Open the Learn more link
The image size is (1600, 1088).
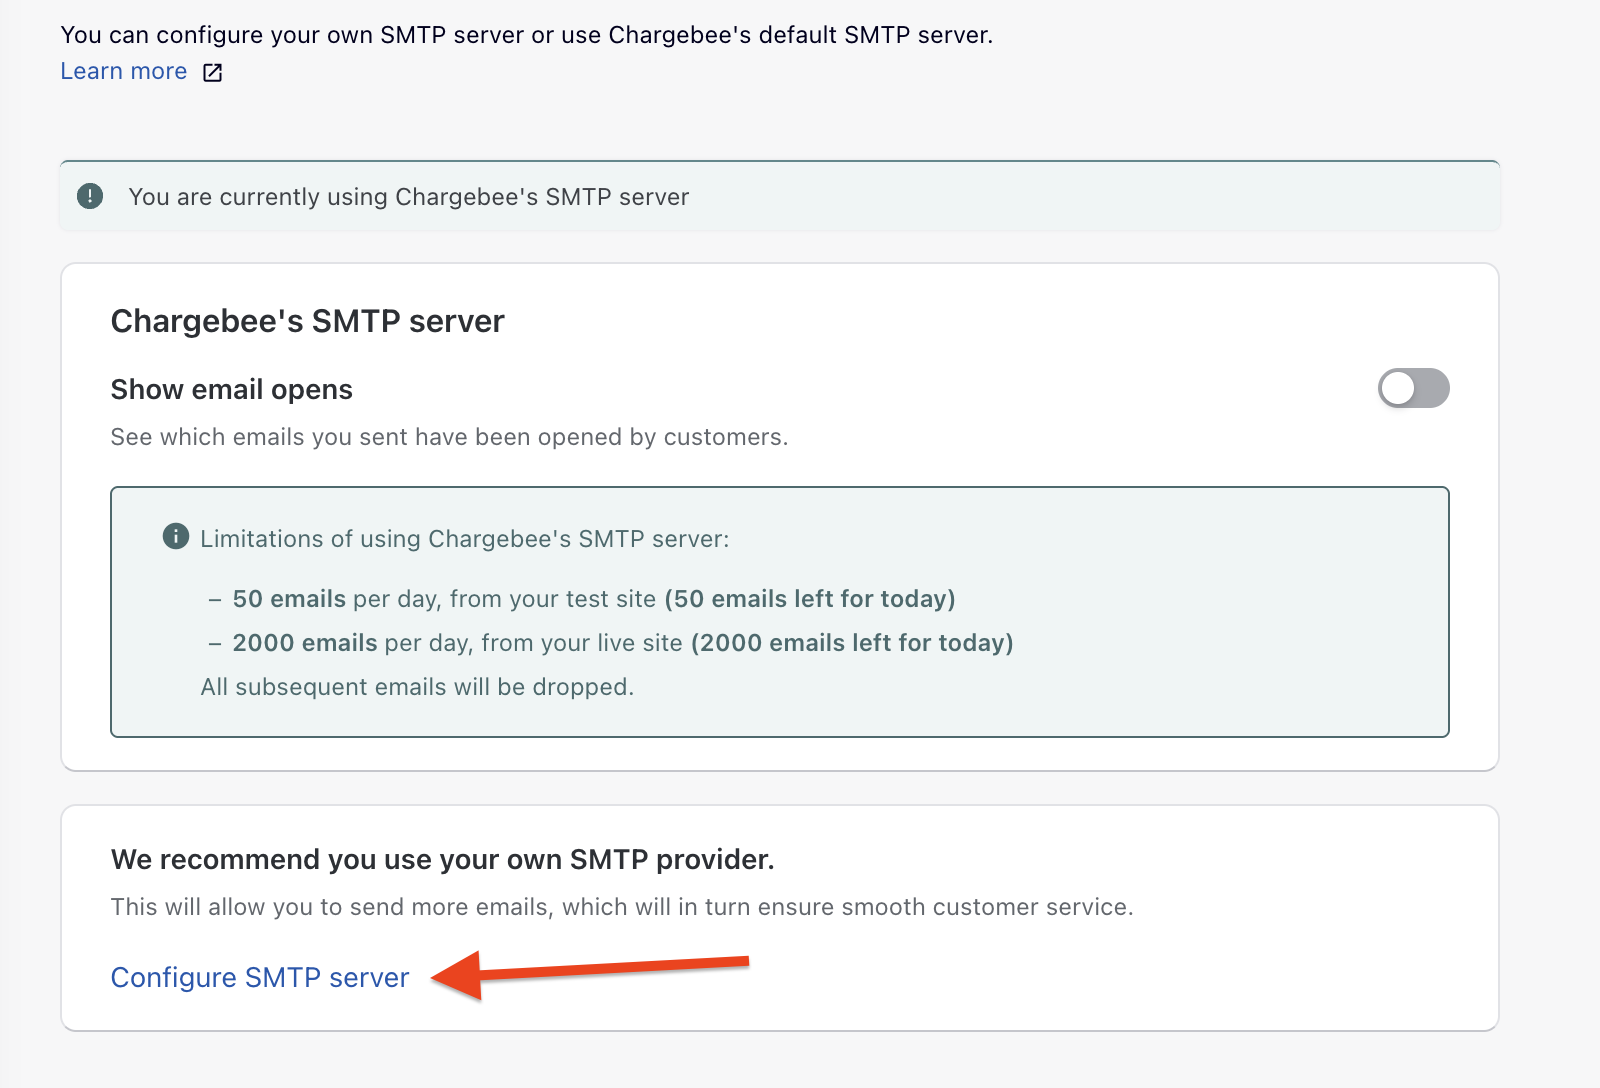tap(123, 71)
